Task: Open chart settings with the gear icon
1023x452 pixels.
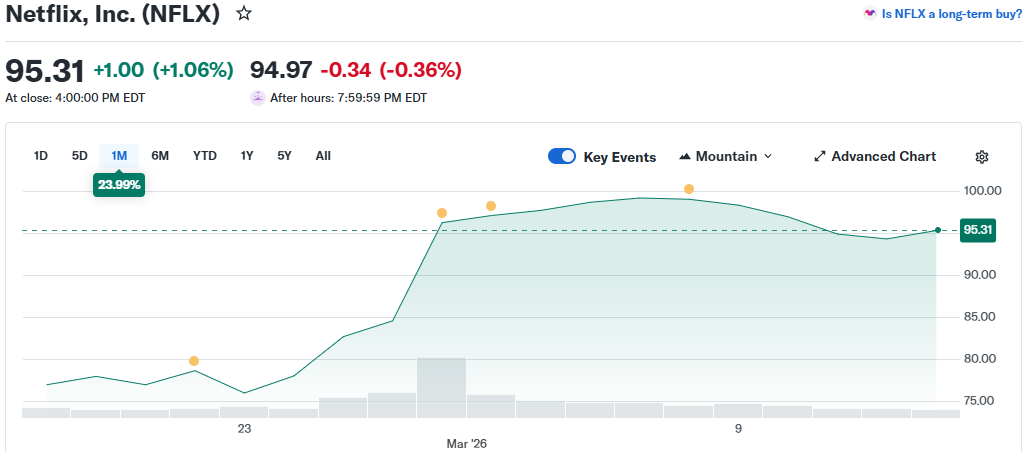Action: 981,157
